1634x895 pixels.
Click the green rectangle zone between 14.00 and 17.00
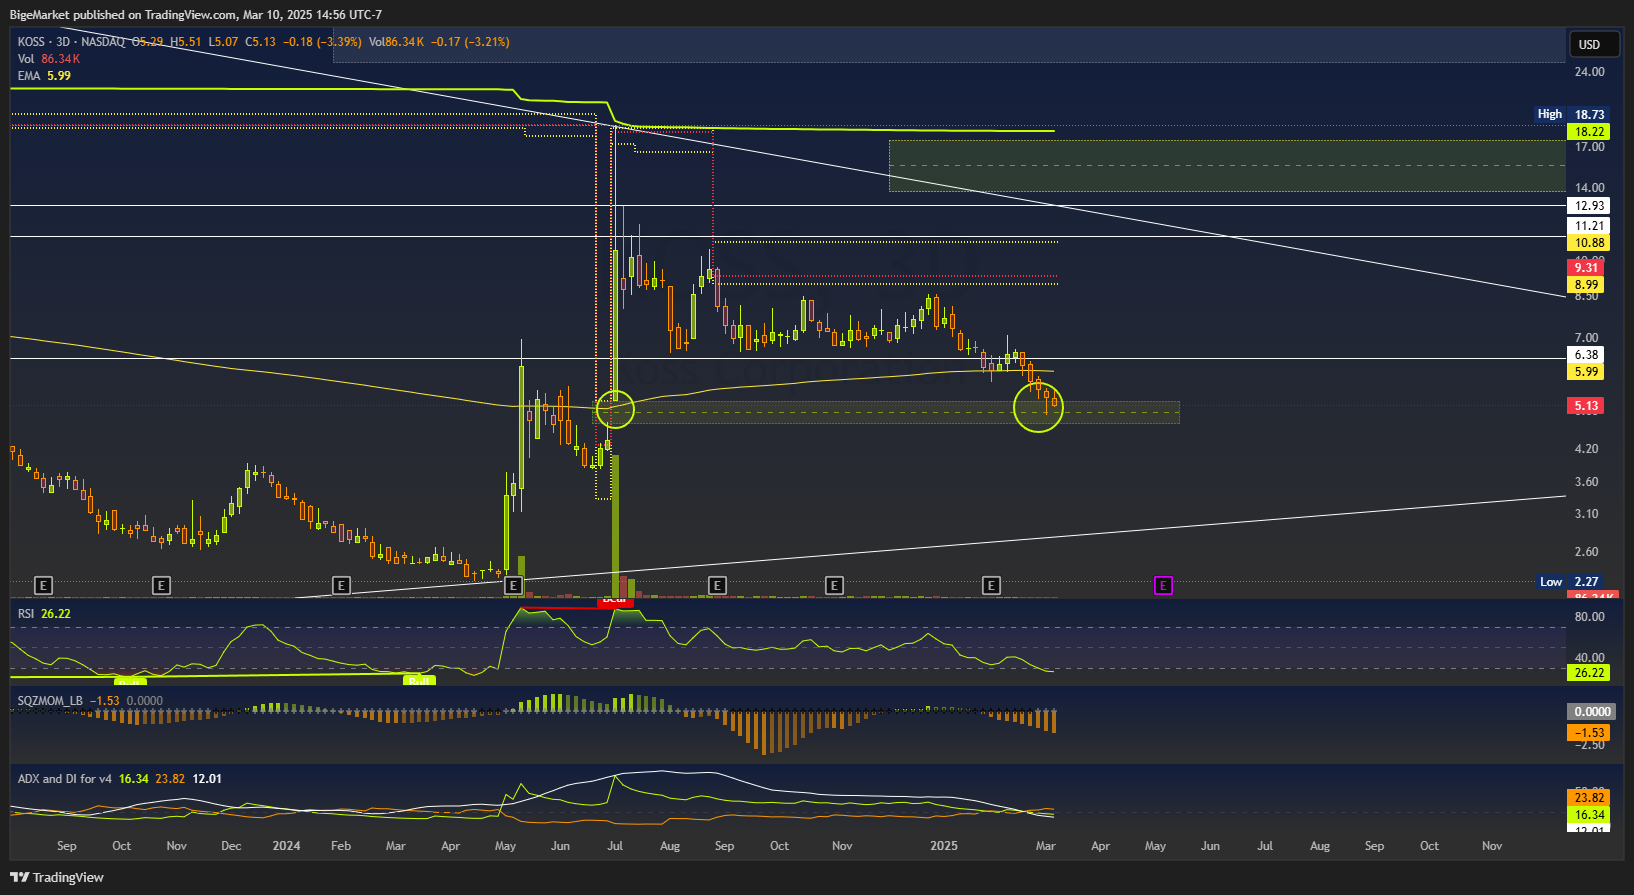[x=1227, y=166]
